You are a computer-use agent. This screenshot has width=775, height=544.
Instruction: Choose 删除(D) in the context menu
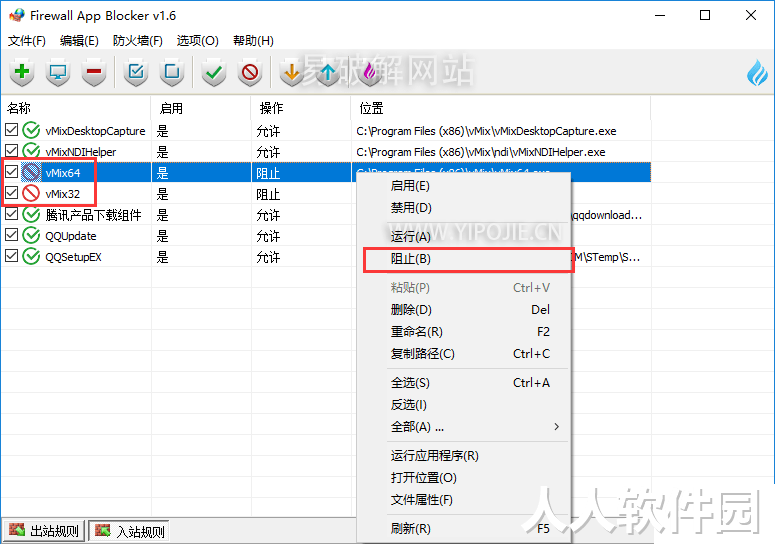tap(464, 310)
